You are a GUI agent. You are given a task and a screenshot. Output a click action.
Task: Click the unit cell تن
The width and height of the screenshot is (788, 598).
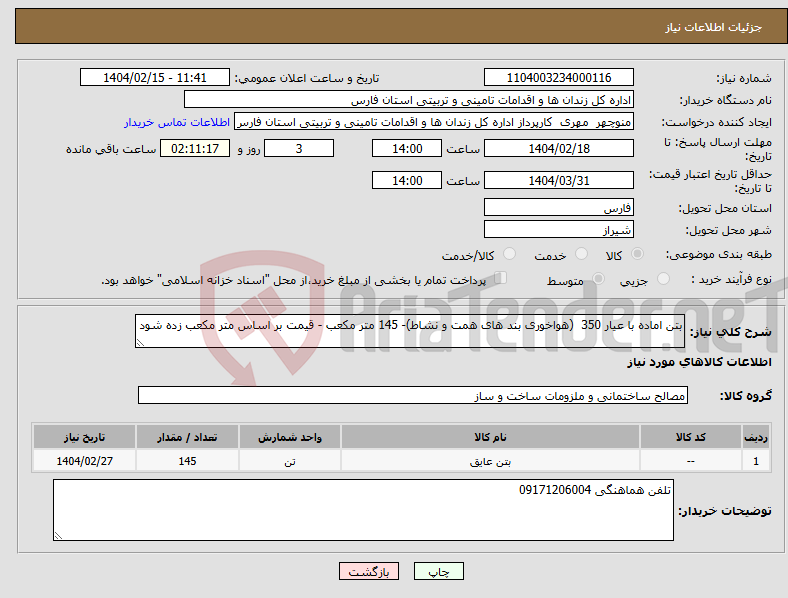pyautogui.click(x=290, y=461)
